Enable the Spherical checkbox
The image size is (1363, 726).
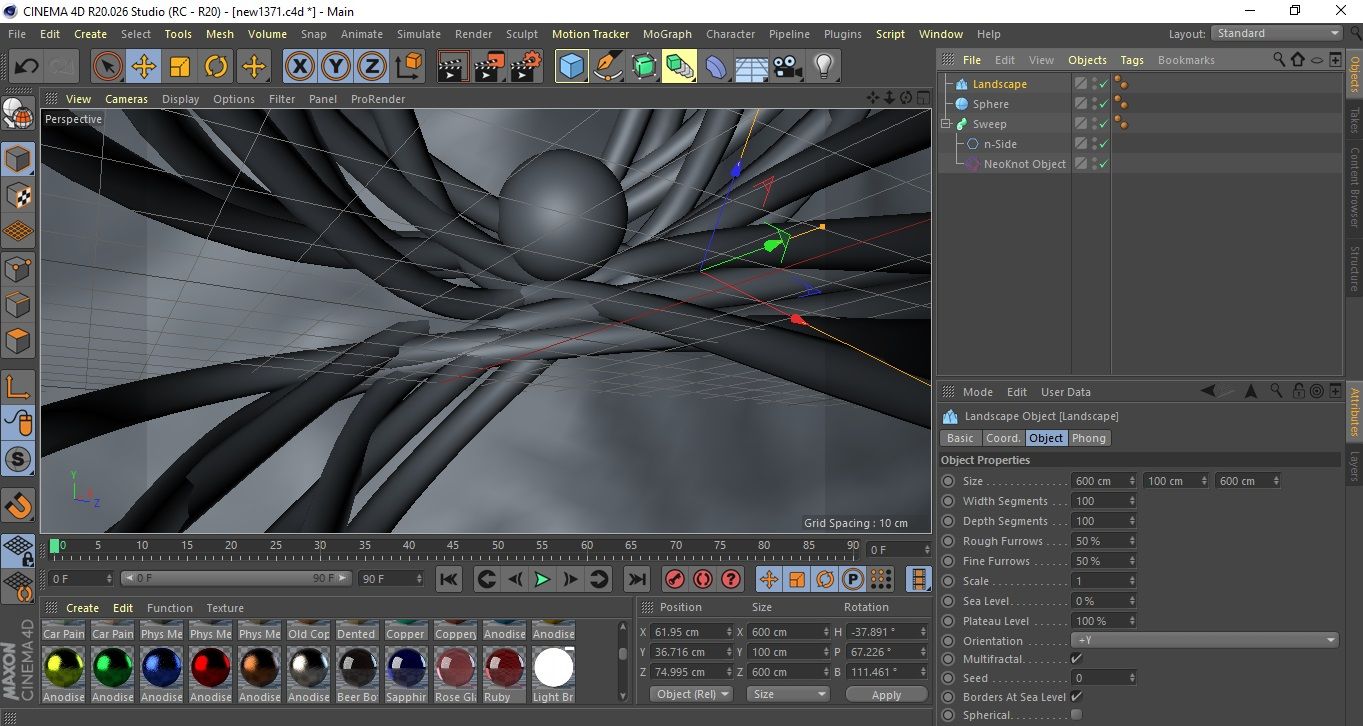tap(1076, 715)
